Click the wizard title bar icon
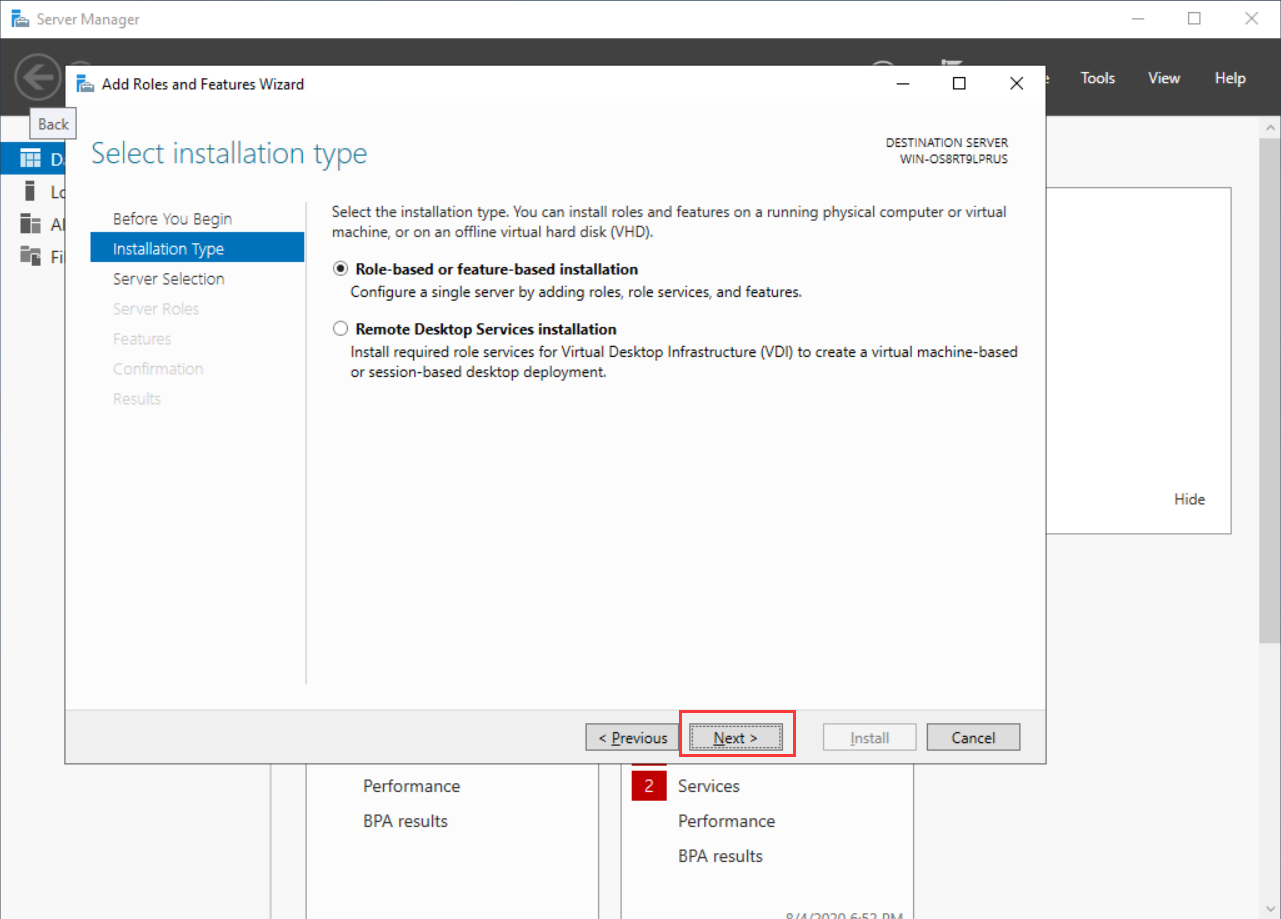This screenshot has width=1281, height=919. click(x=86, y=84)
